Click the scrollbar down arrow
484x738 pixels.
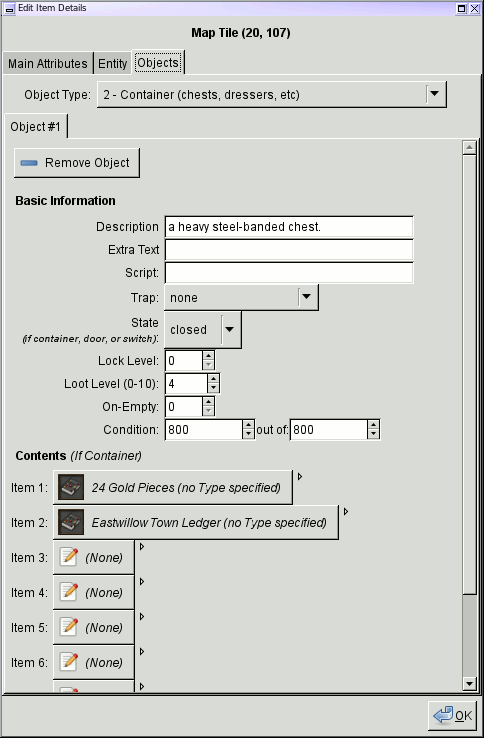469,684
